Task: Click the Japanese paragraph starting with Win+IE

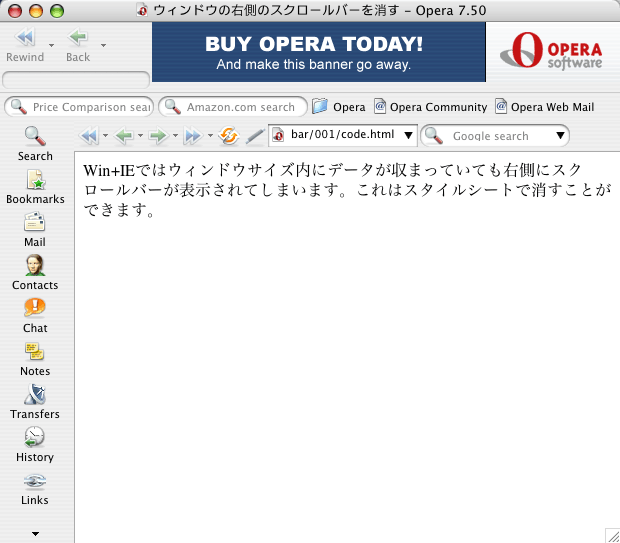Action: [x=347, y=190]
